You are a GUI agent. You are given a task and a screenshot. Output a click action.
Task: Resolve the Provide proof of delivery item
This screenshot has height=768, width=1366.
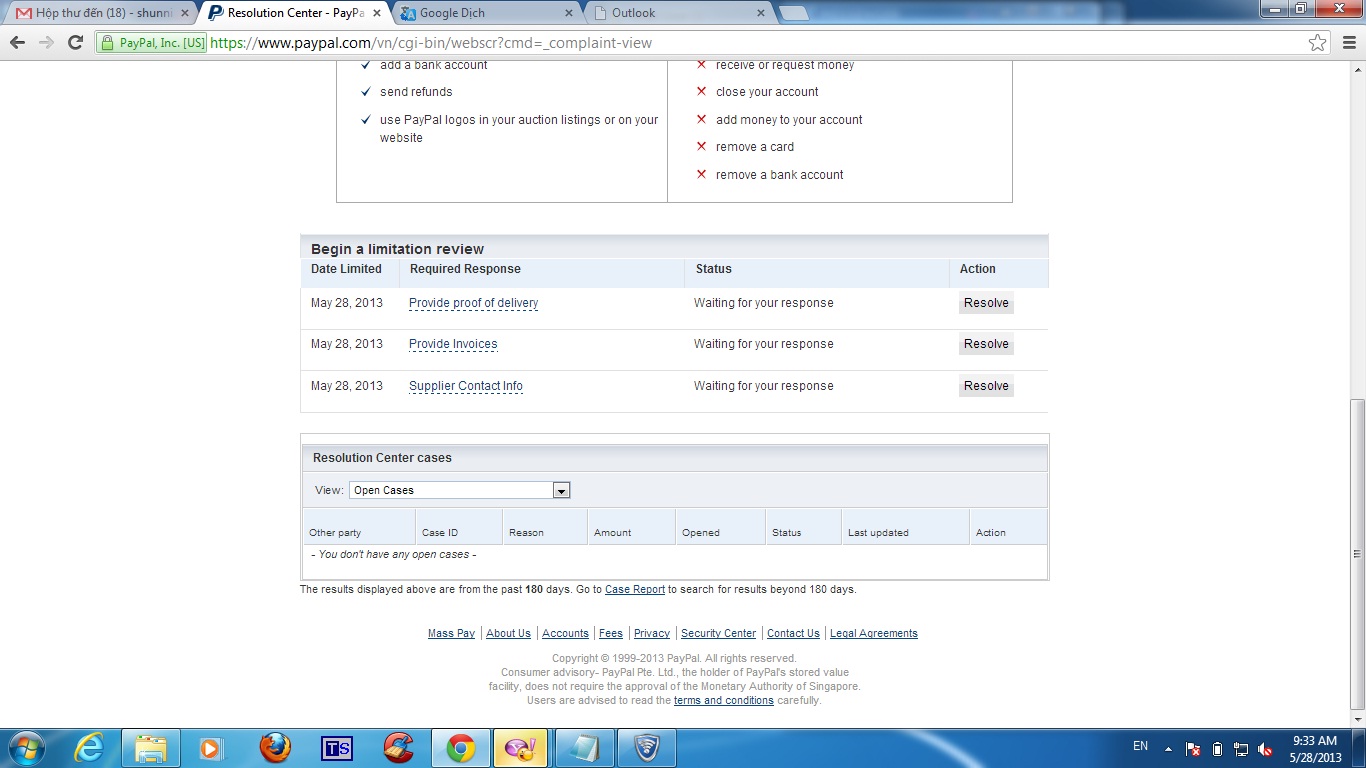pyautogui.click(x=986, y=303)
